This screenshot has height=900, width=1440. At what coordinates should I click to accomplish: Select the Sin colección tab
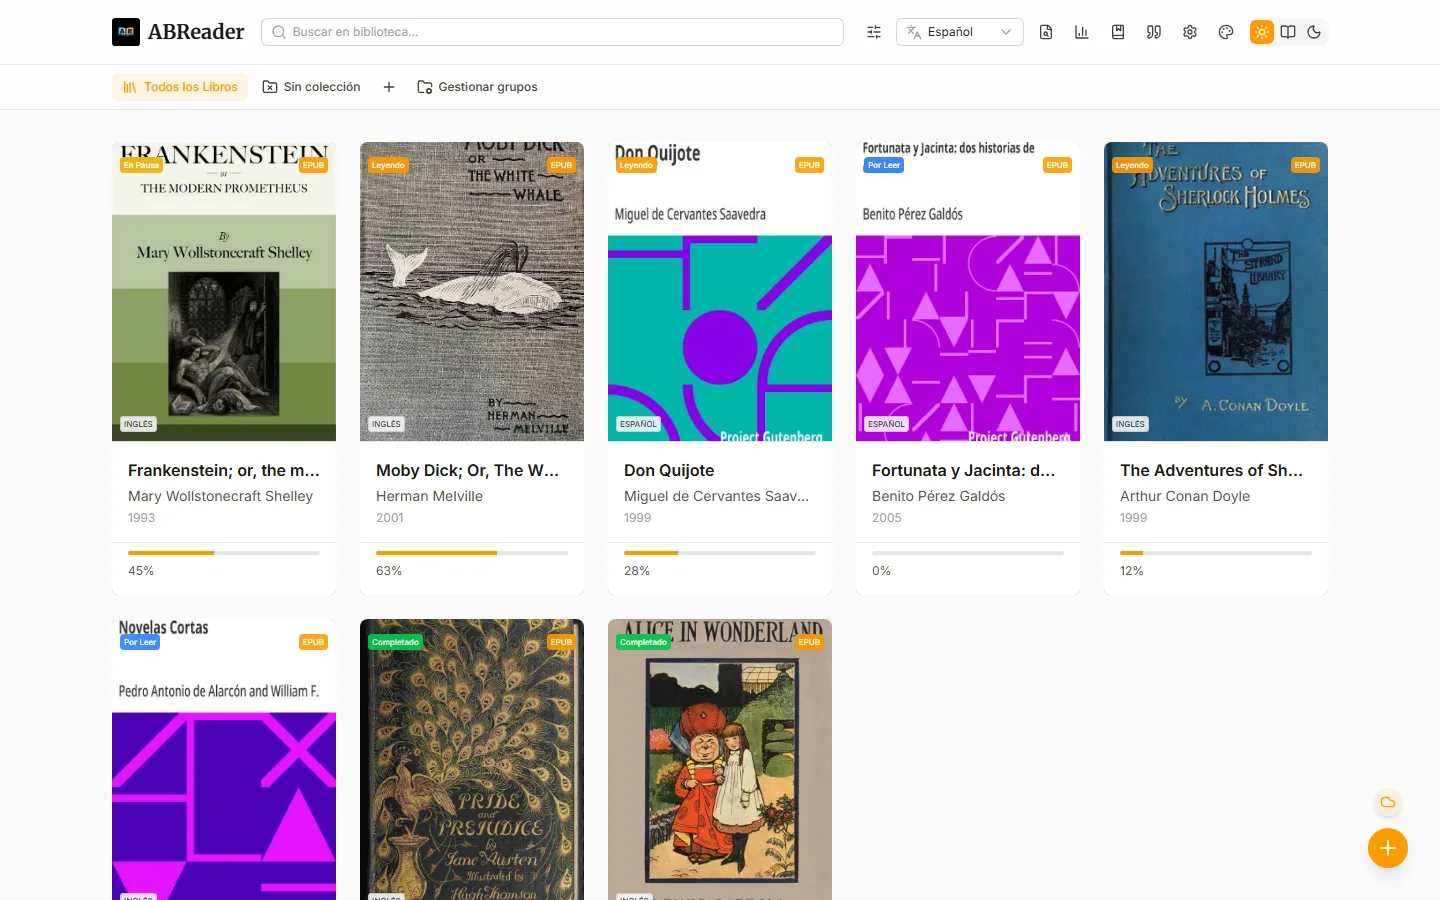pos(311,87)
